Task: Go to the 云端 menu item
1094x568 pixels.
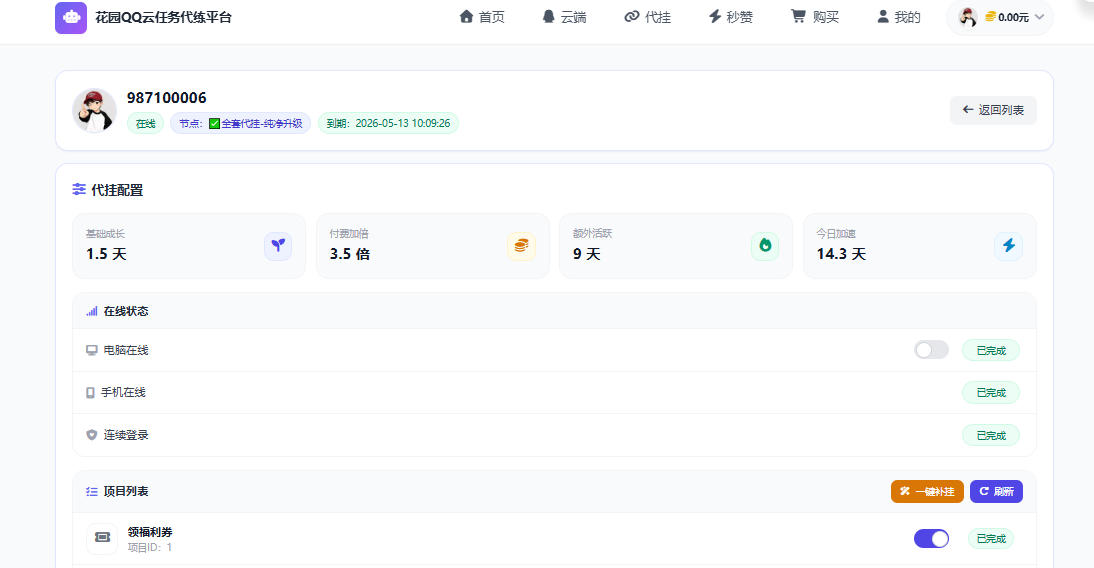Action: pos(564,17)
